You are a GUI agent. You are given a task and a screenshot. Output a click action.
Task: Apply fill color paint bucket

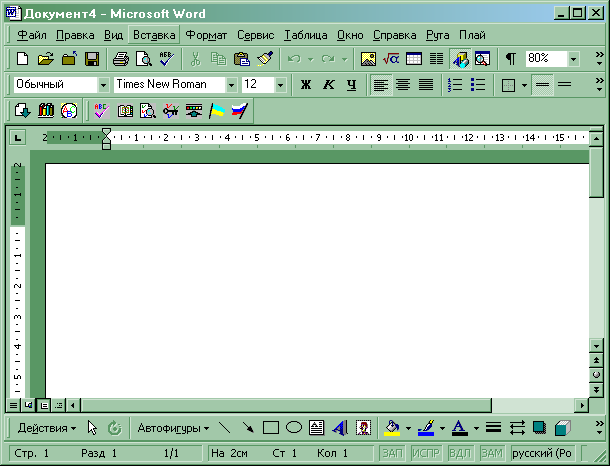pyautogui.click(x=393, y=428)
